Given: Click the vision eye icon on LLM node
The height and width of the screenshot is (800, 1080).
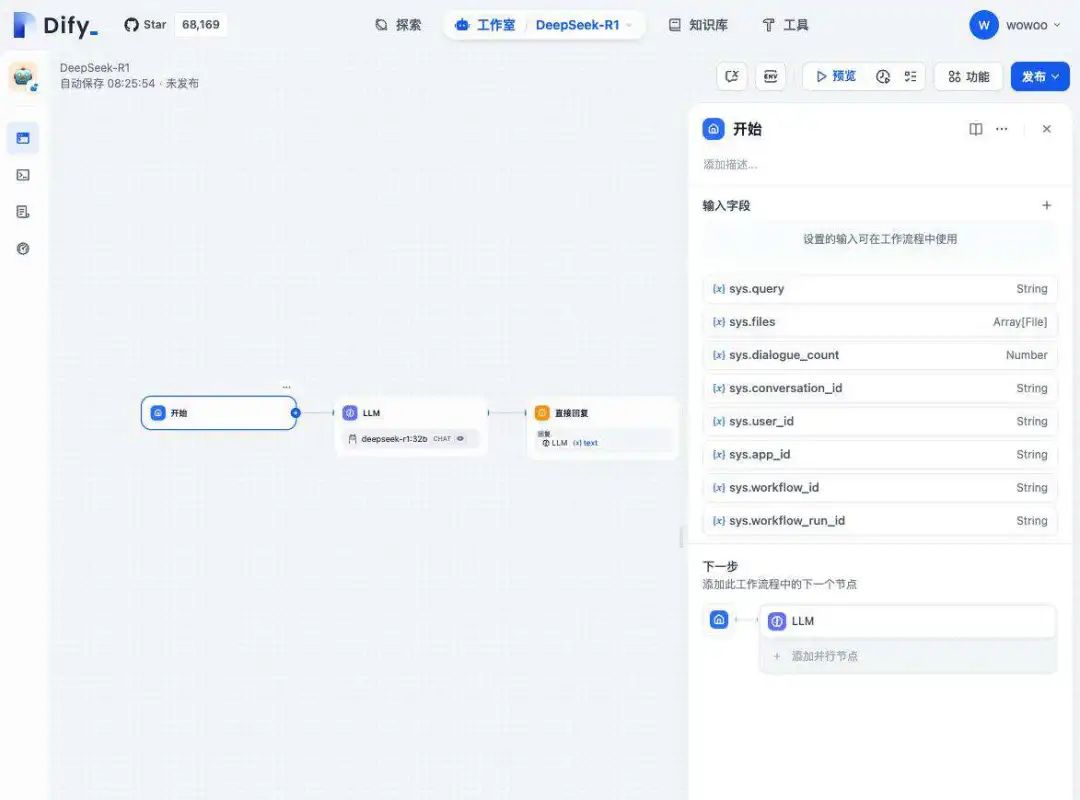Looking at the screenshot, I should tap(460, 439).
